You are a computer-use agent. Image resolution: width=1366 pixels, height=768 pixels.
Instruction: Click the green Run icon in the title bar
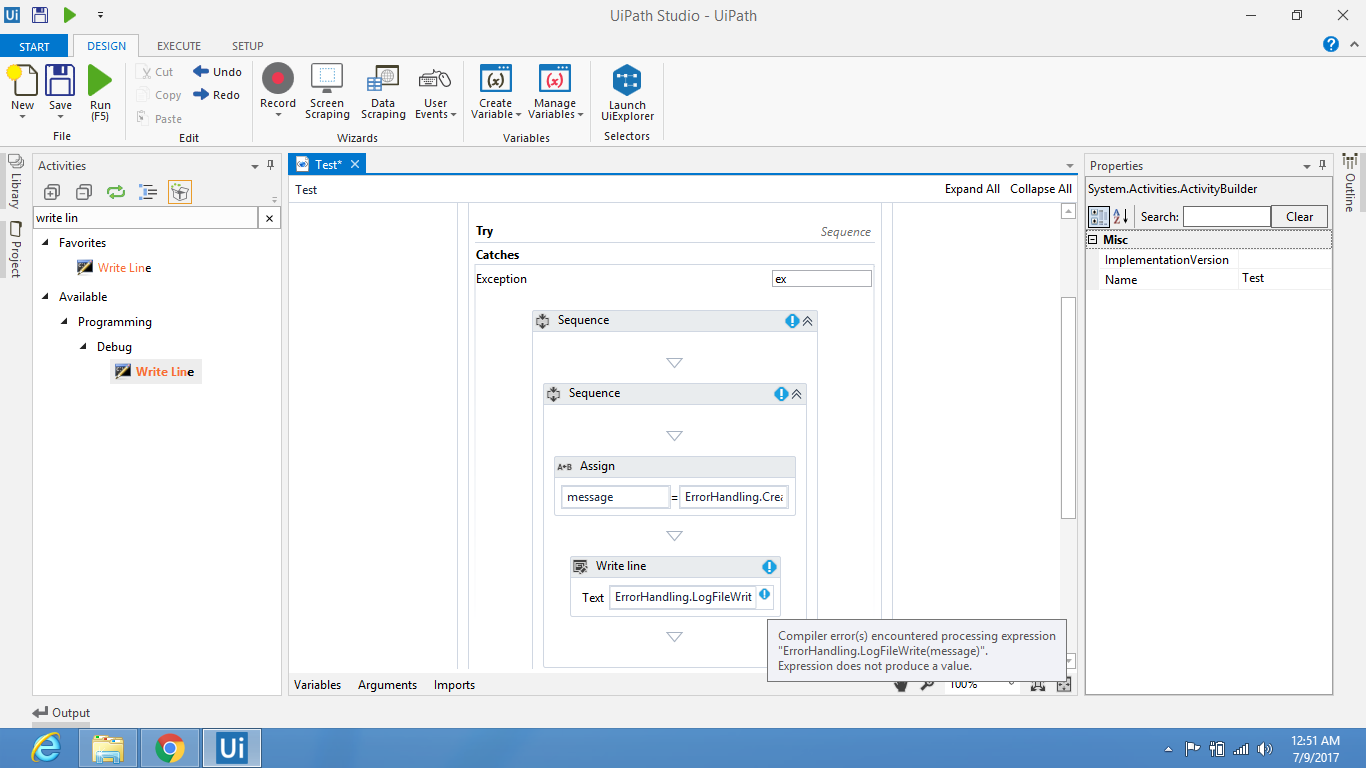[x=70, y=15]
